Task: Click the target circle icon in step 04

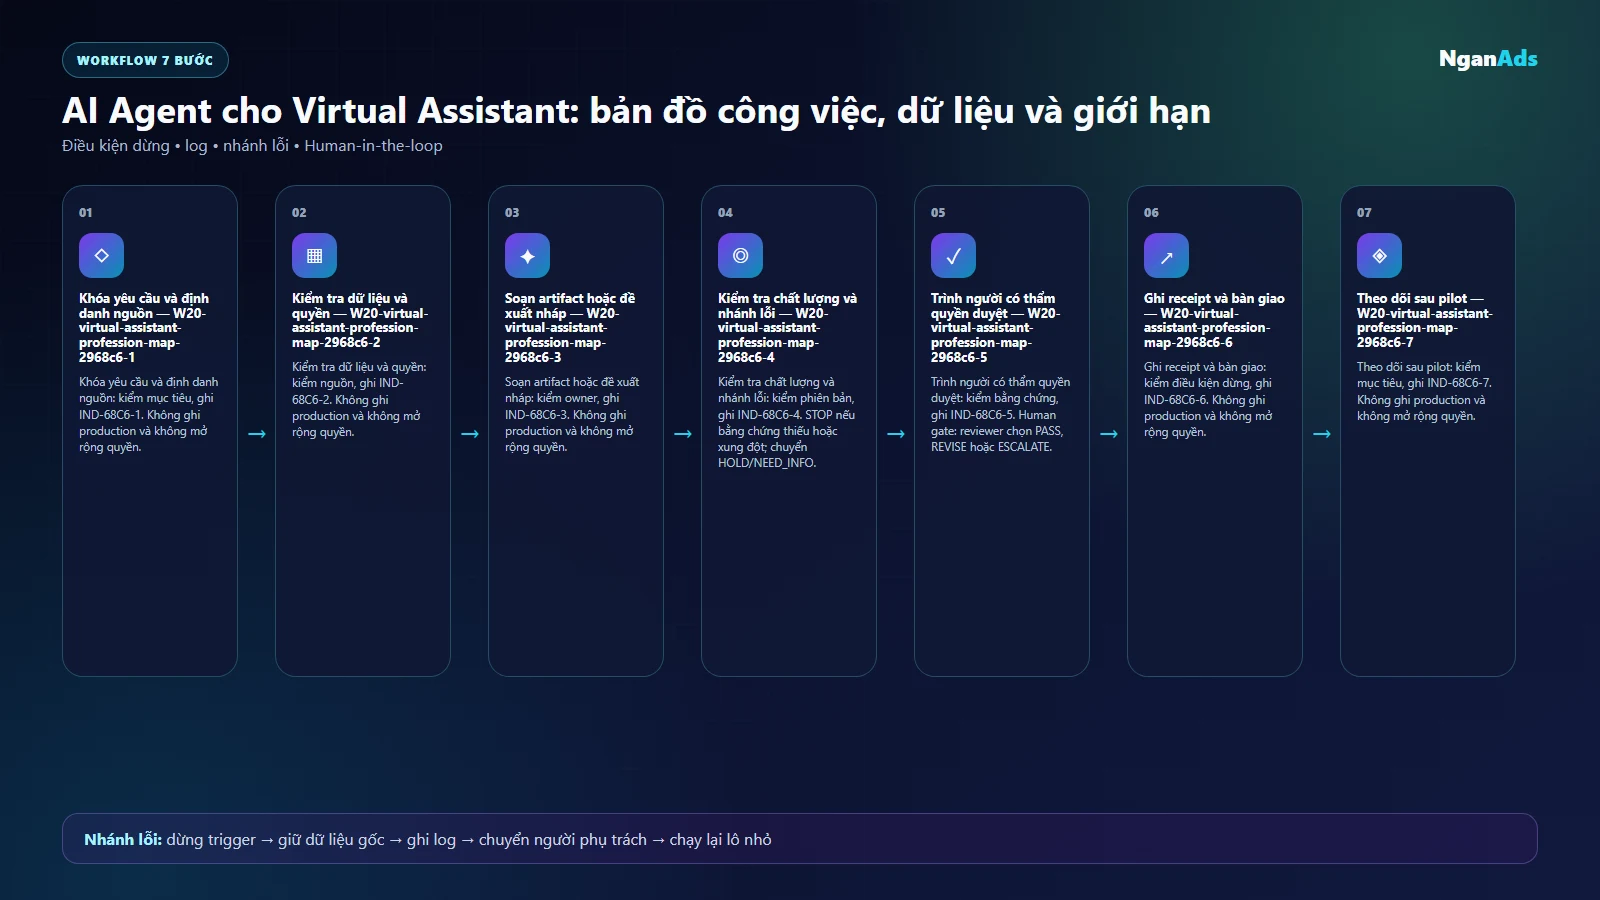Action: pyautogui.click(x=740, y=256)
